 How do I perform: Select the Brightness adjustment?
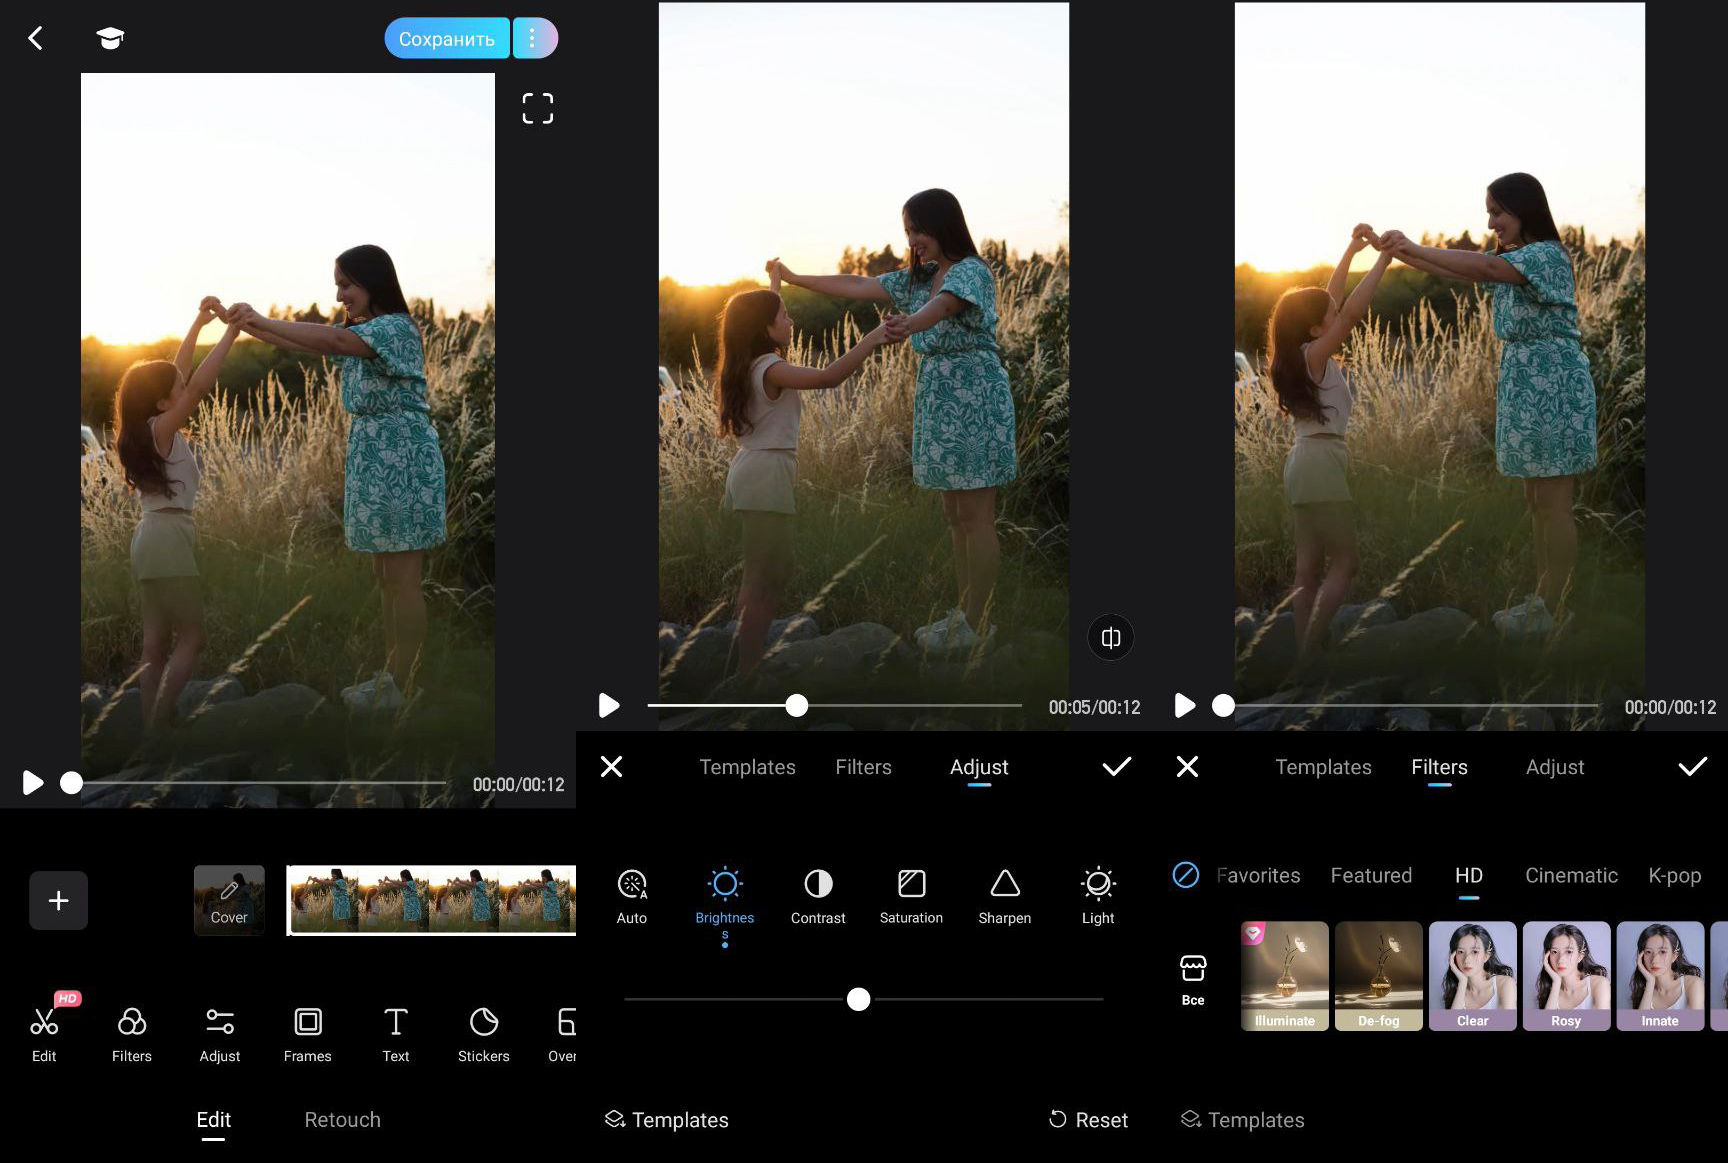(x=725, y=905)
